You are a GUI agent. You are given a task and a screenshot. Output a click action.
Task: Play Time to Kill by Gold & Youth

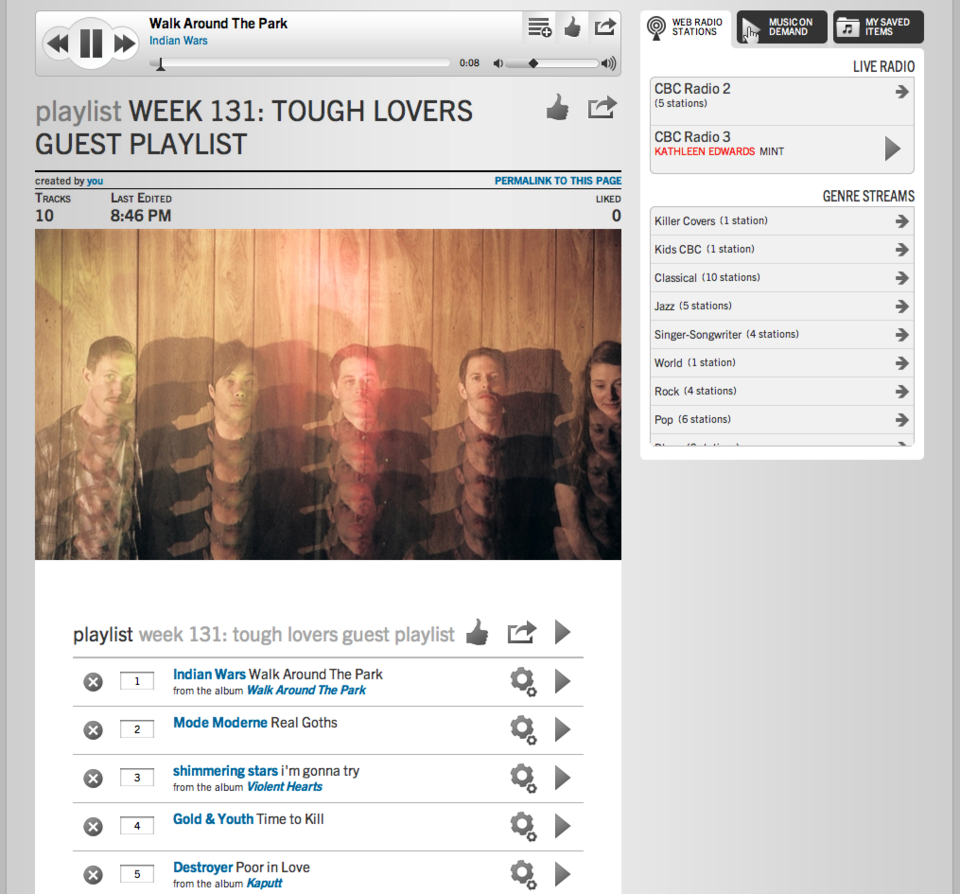563,826
